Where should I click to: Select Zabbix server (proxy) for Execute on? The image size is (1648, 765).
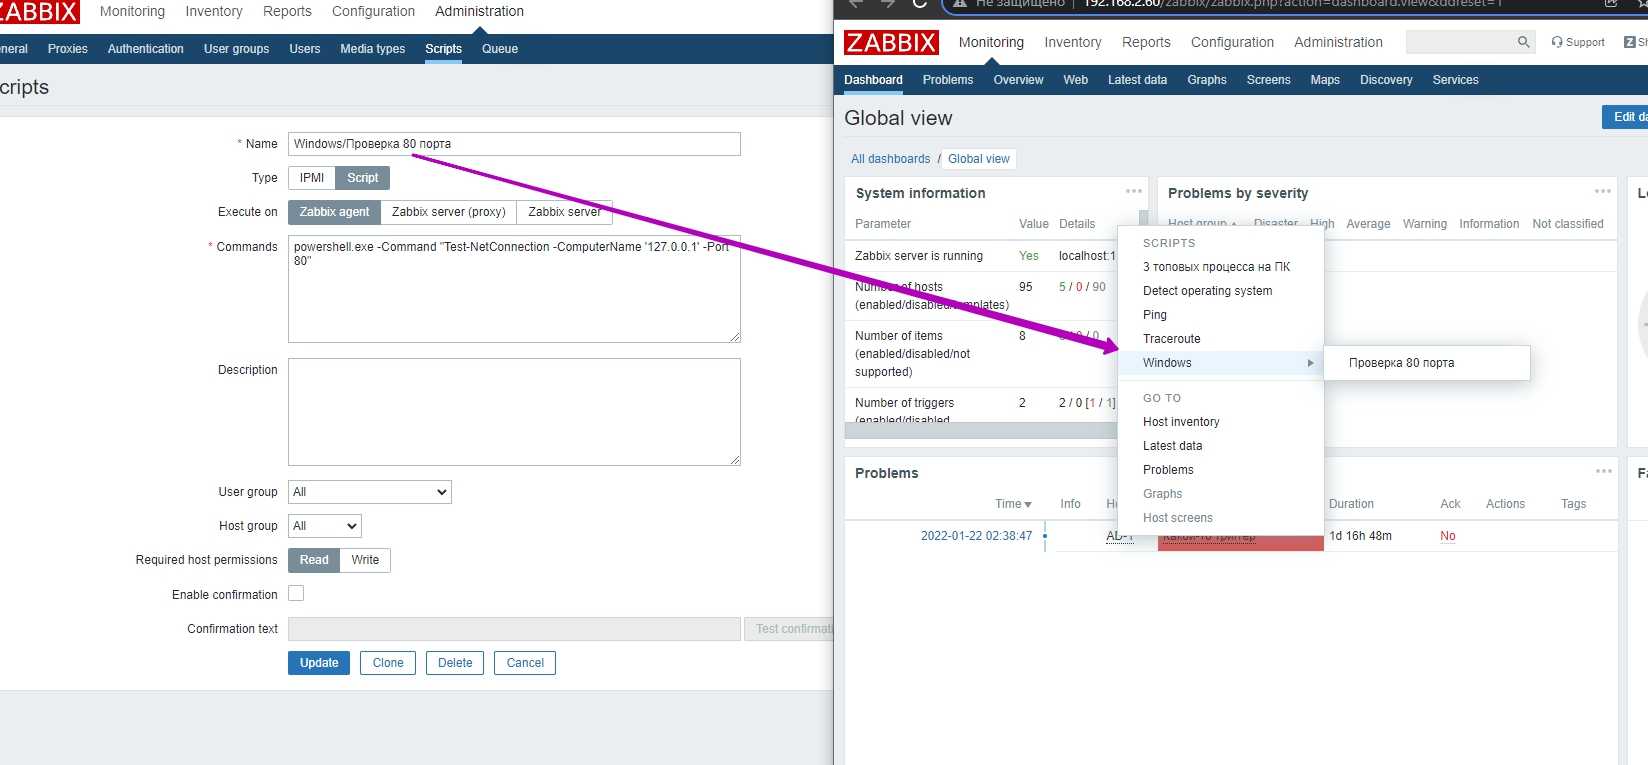click(448, 212)
